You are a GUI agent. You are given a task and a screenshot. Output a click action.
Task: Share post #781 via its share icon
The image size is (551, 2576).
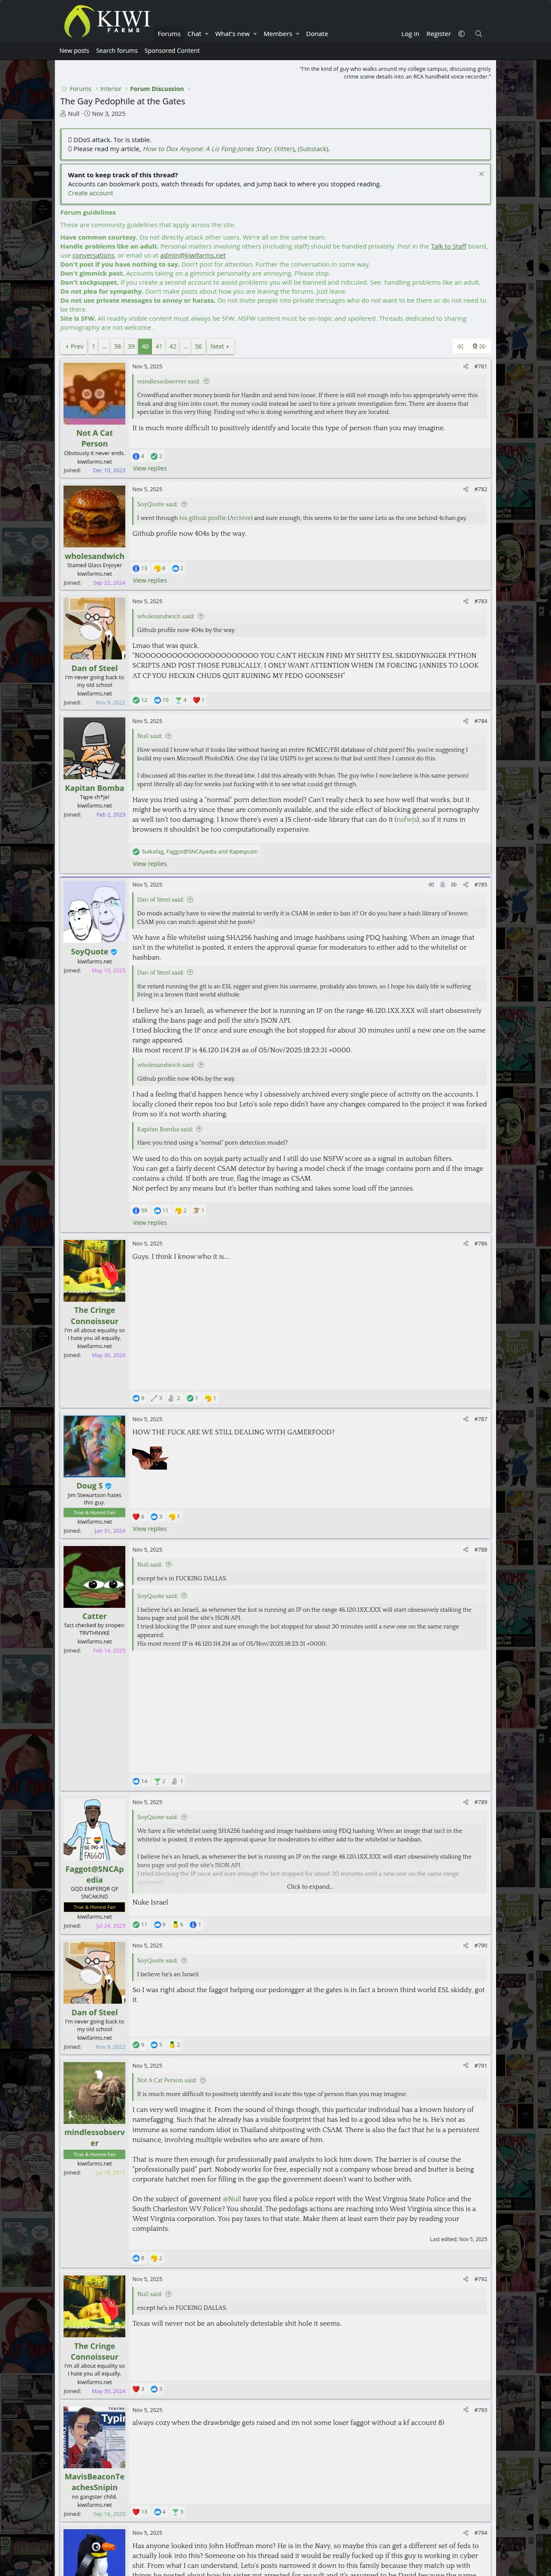466,366
